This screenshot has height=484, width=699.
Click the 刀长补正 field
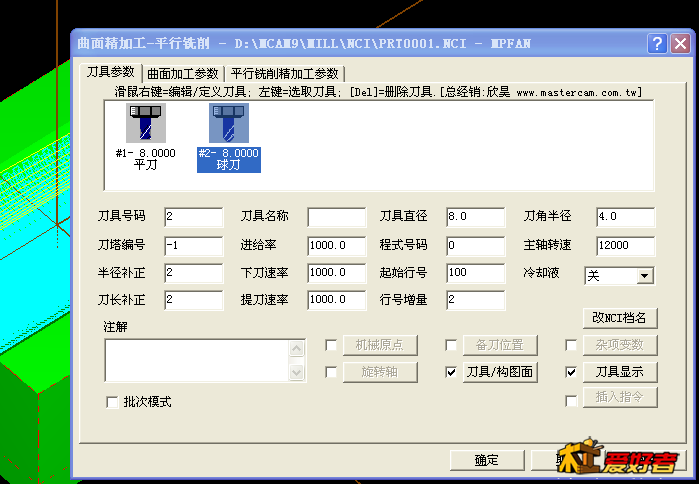[193, 300]
